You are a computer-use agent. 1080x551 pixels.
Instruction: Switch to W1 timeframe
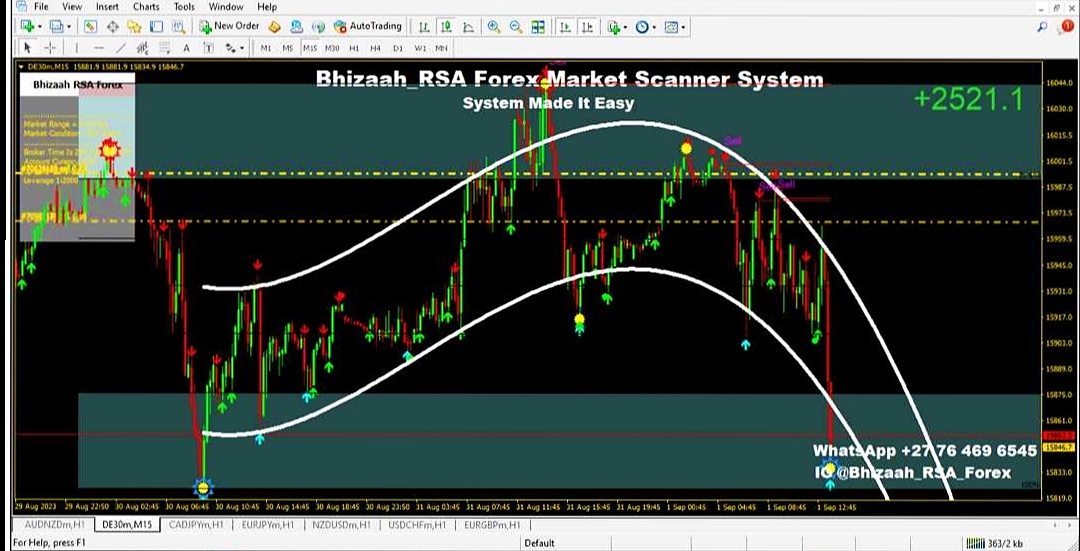tap(419, 48)
